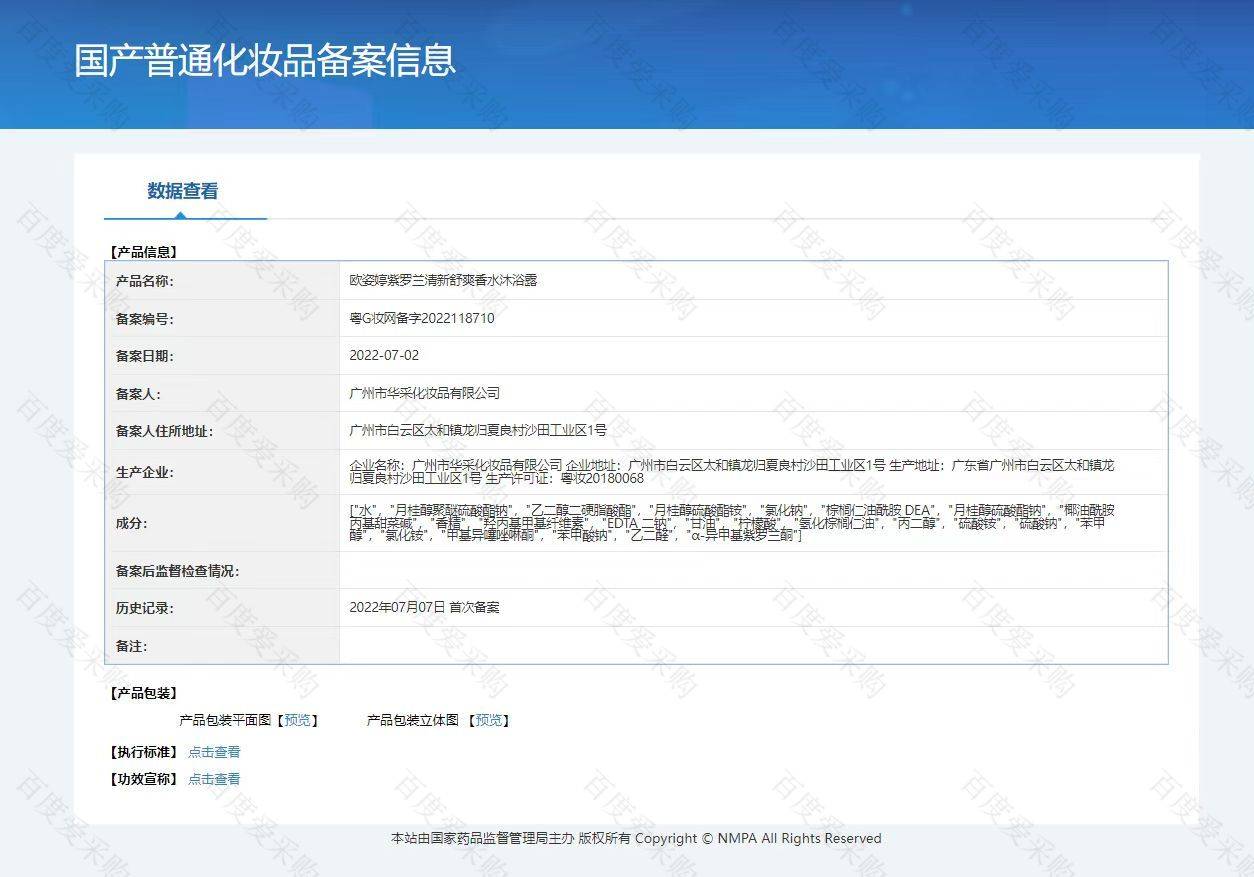The width and height of the screenshot is (1254, 877).
Task: Open 产品包装立体图 预览 link
Action: (489, 720)
